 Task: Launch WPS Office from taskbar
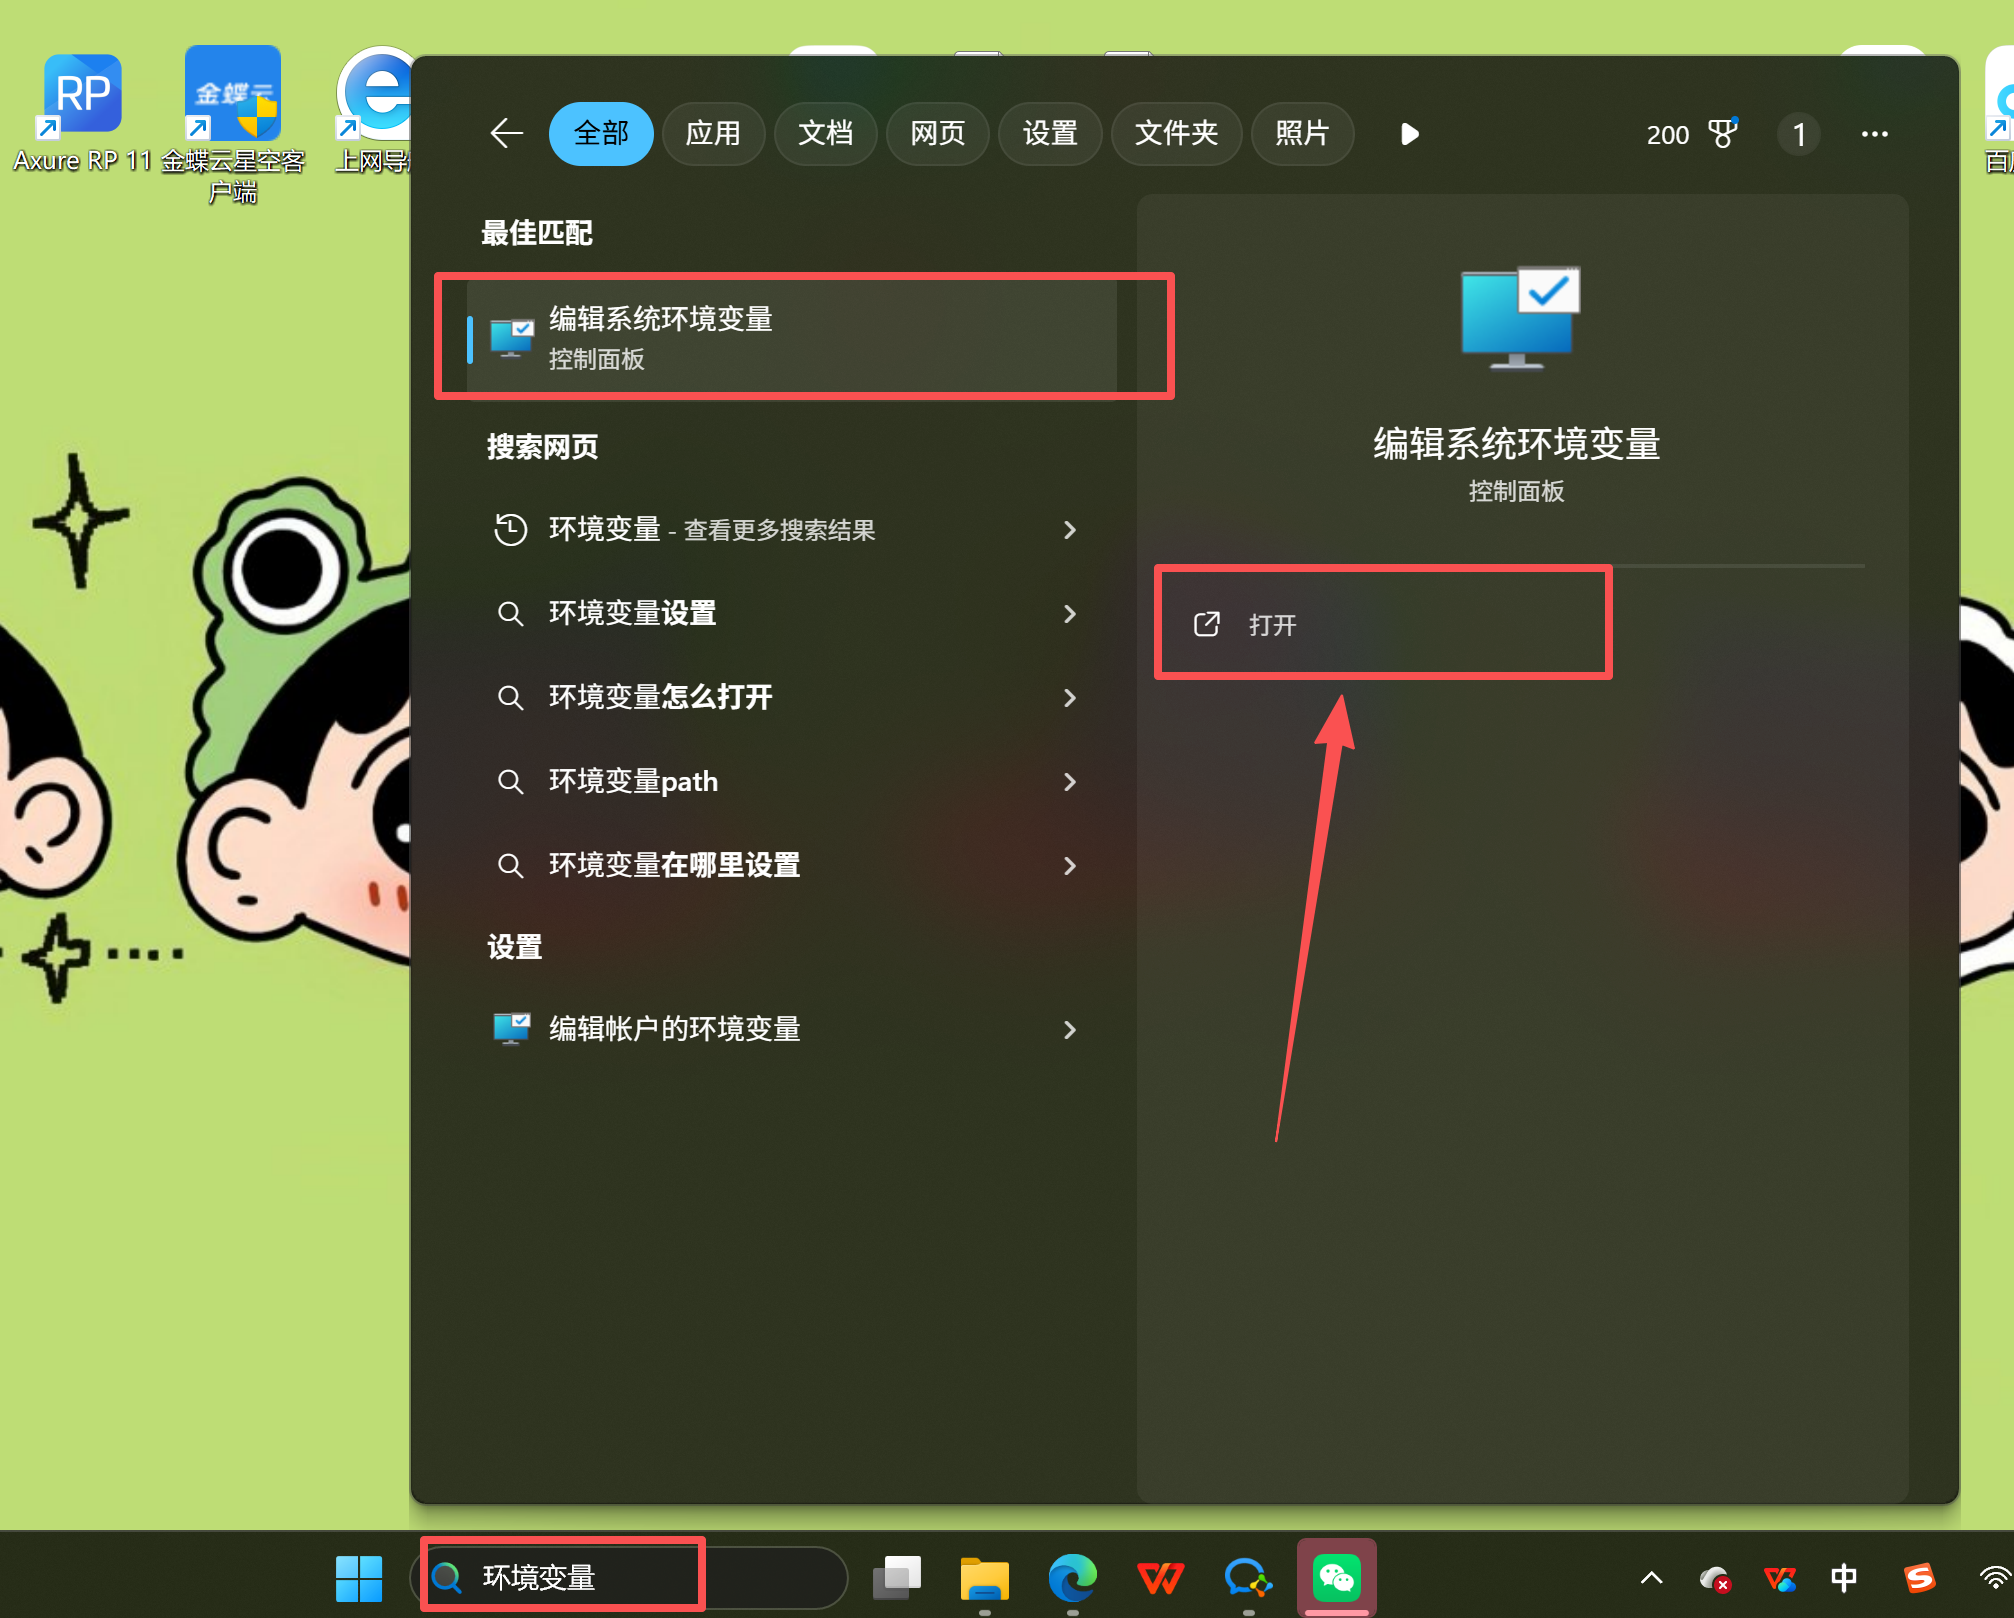point(1160,1577)
